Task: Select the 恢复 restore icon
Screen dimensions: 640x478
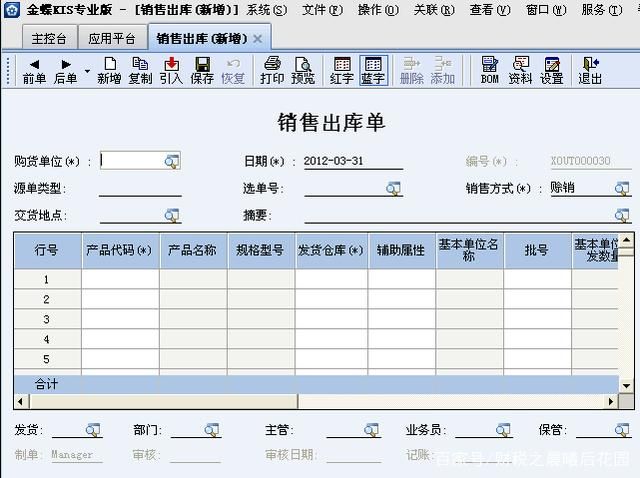Action: pos(233,71)
